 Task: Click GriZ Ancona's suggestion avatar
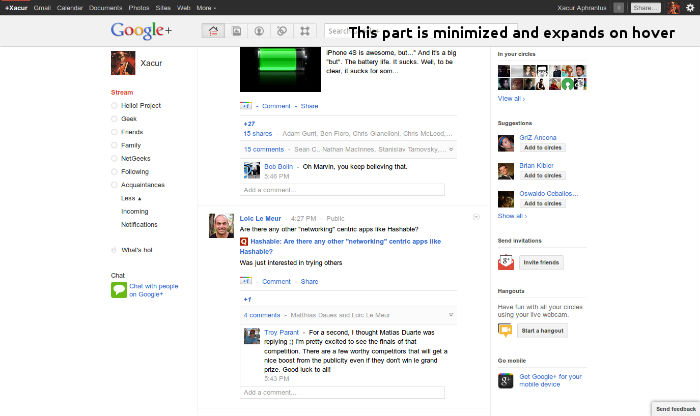pos(506,143)
